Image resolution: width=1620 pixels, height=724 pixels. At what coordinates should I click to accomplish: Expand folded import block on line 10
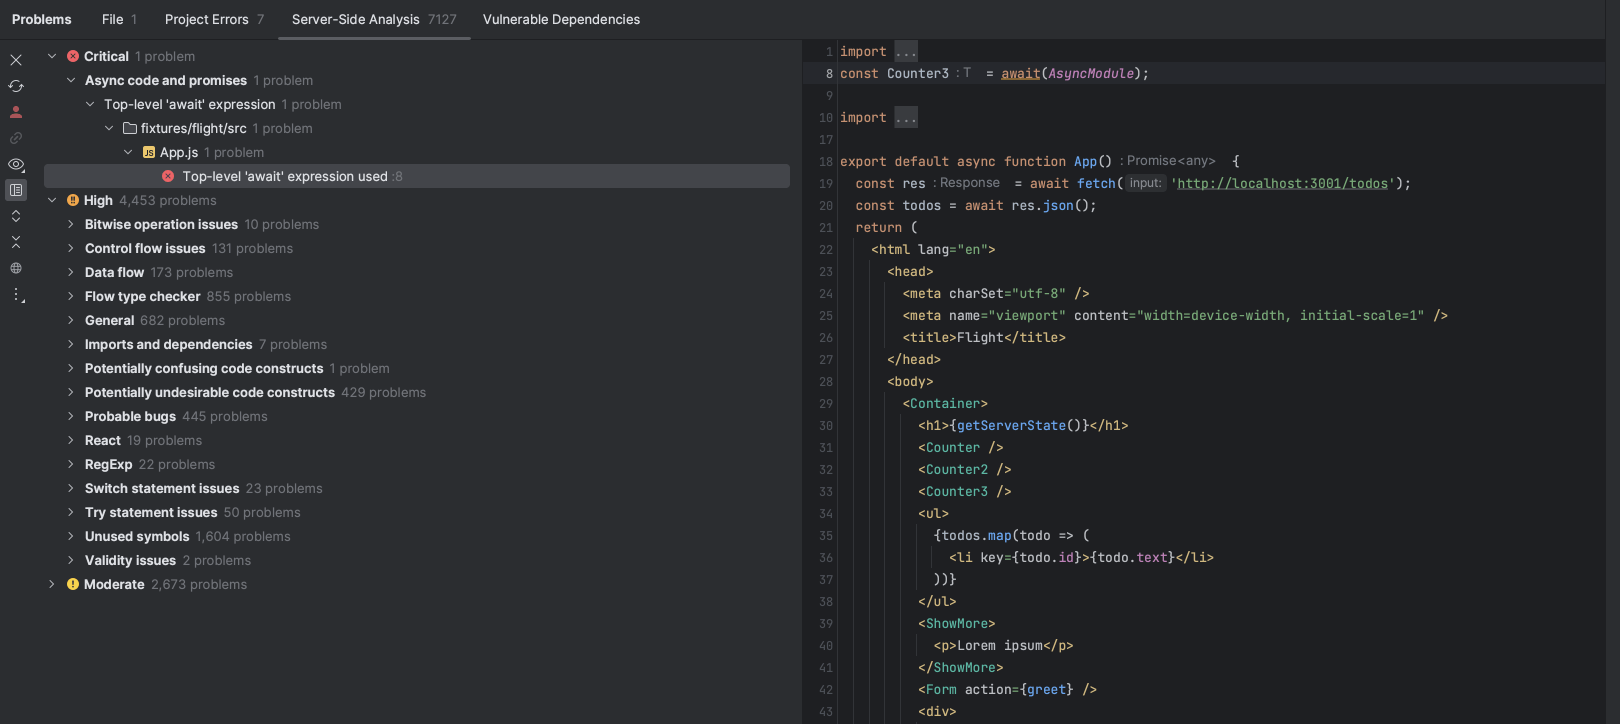point(905,118)
